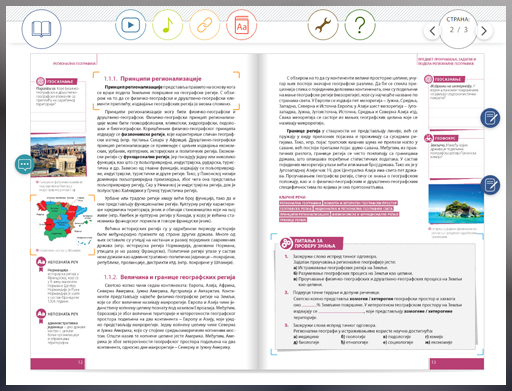
Task: Open the city building photo
Action: tap(58, 157)
